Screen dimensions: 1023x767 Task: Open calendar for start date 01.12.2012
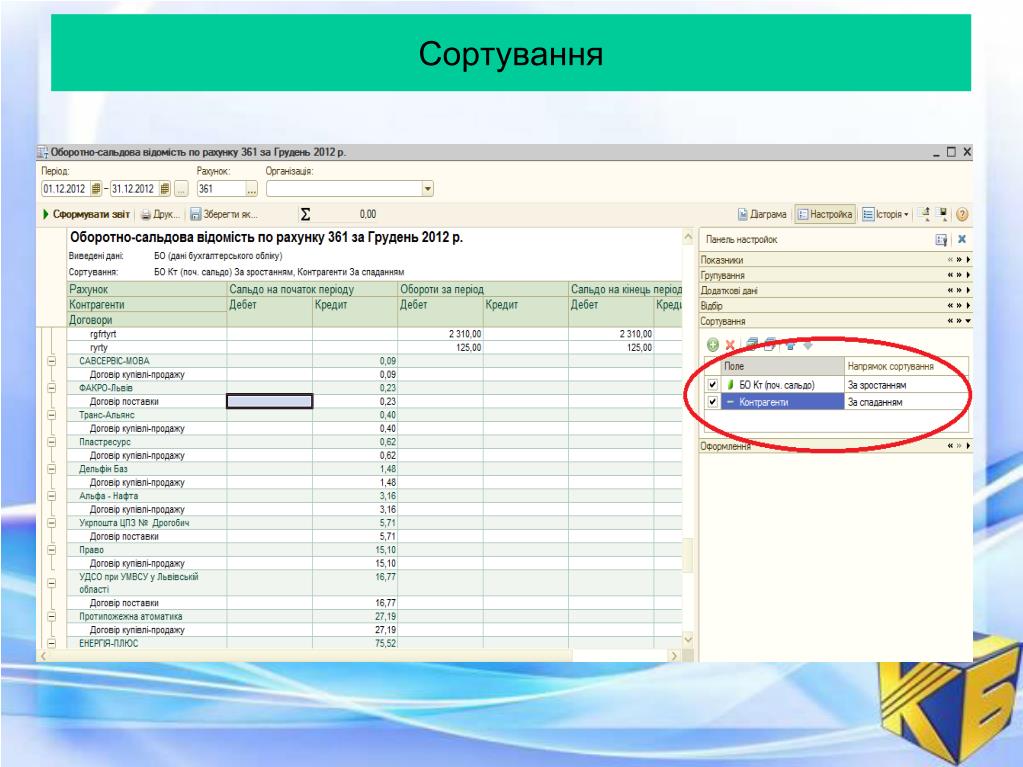tap(96, 189)
